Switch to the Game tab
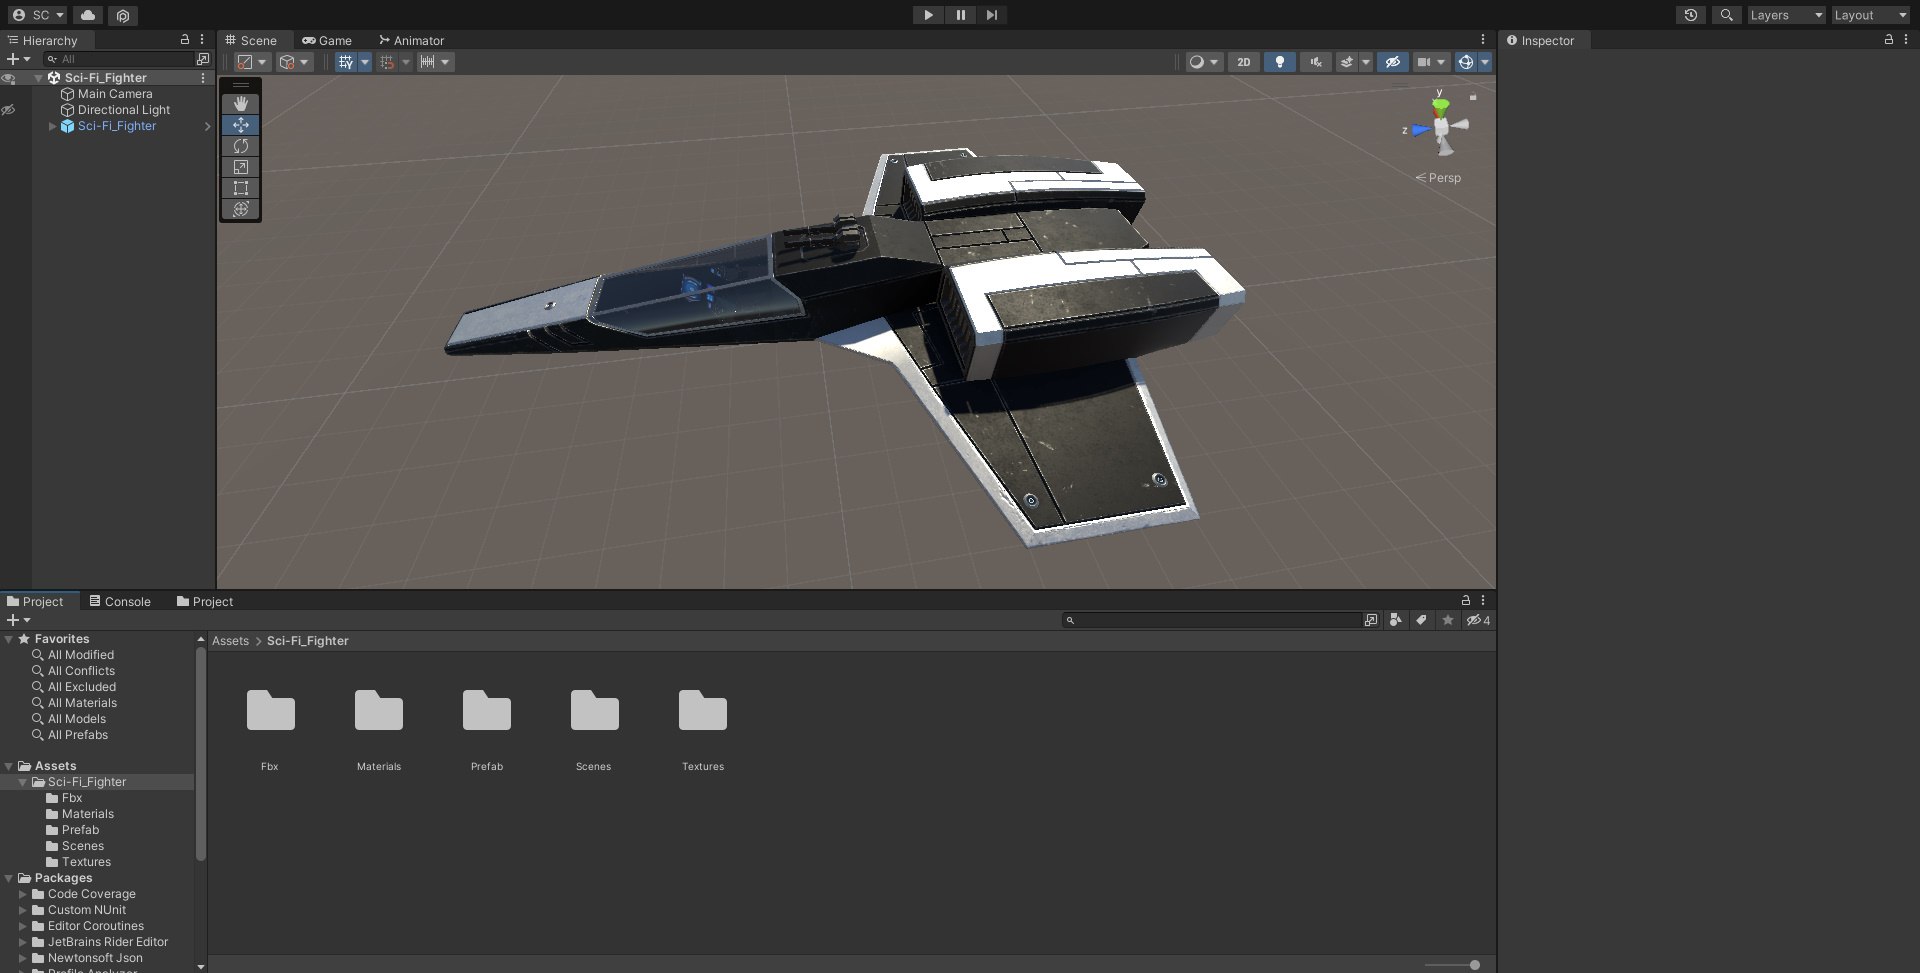Image resolution: width=1920 pixels, height=973 pixels. point(327,40)
